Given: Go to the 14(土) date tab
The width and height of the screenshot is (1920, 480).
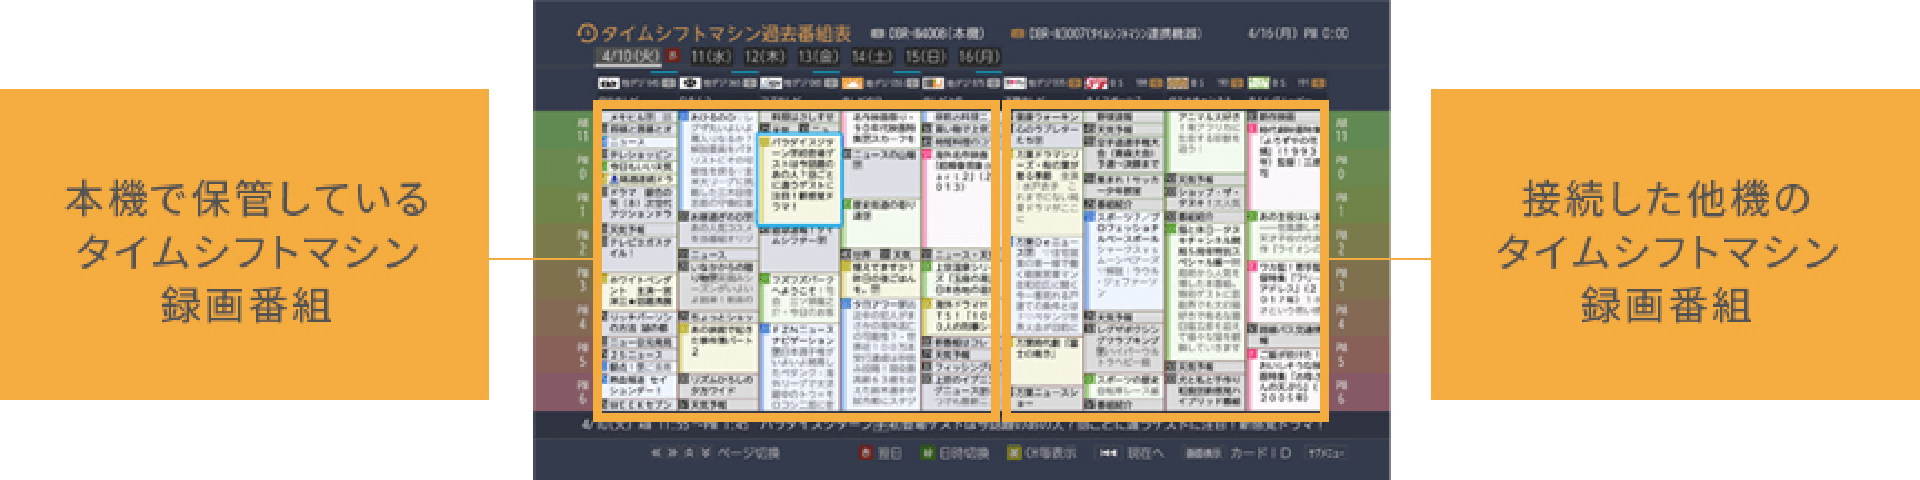Looking at the screenshot, I should coord(871,56).
